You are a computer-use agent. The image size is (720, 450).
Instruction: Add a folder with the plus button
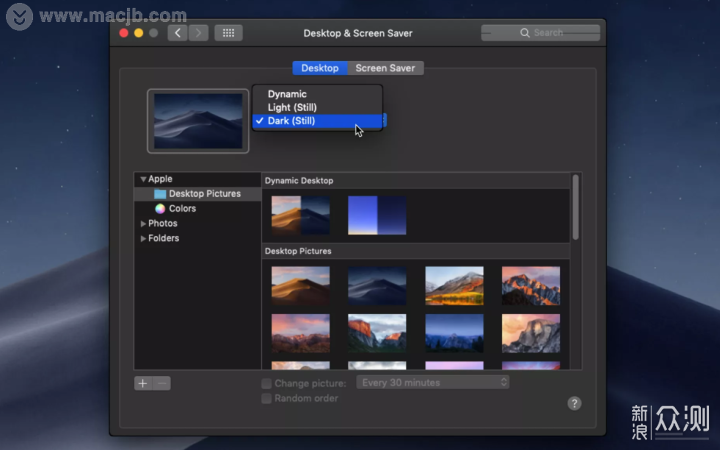tap(143, 383)
